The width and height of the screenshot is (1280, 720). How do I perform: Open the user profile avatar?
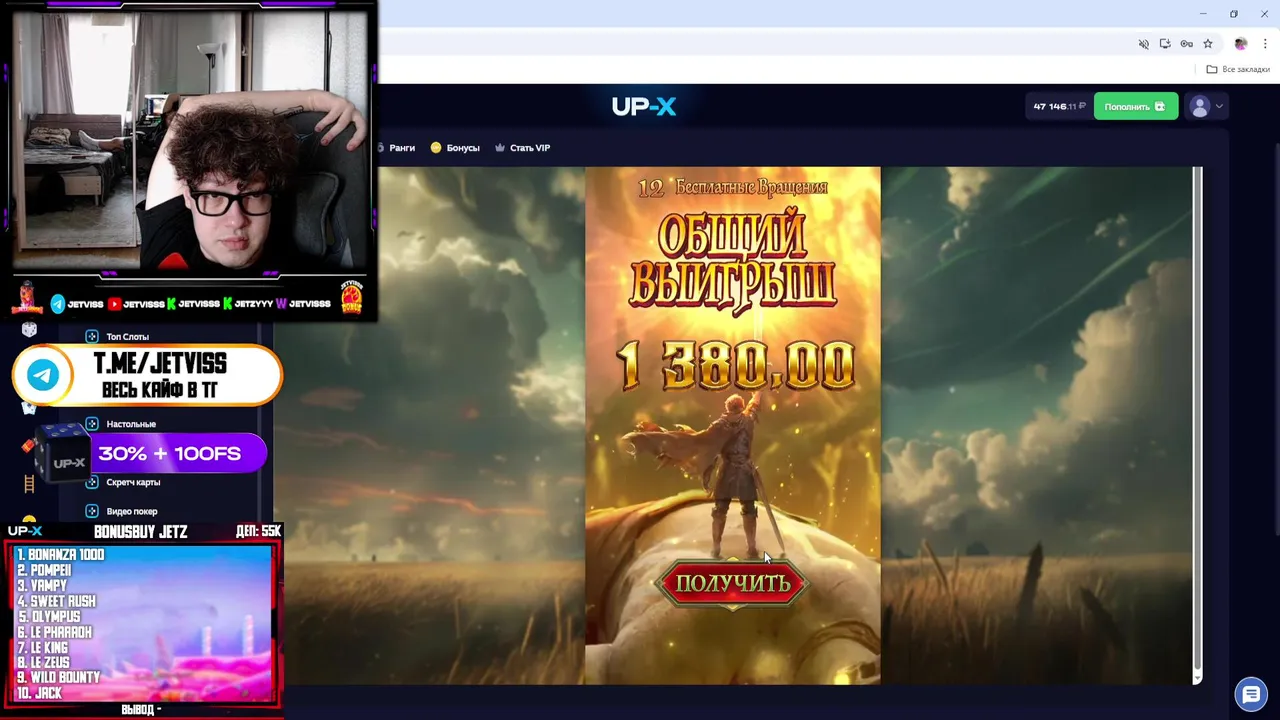pos(1200,106)
